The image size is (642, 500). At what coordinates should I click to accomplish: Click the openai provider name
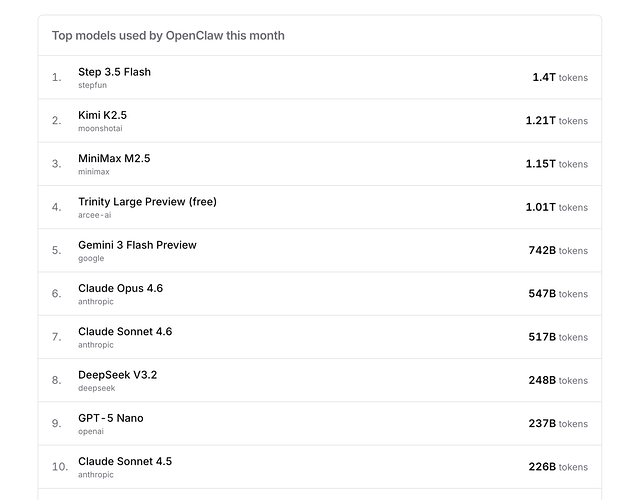[x=90, y=432]
